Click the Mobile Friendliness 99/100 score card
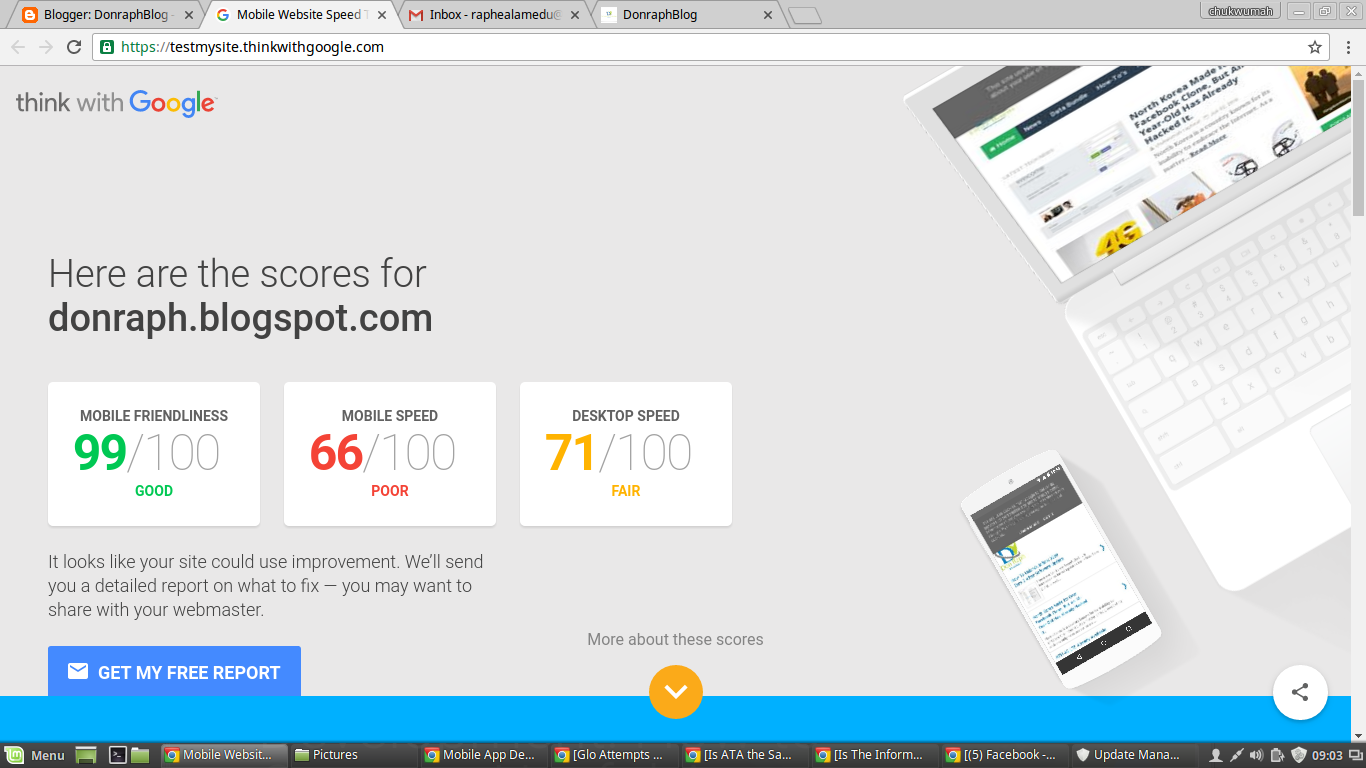 pos(154,454)
